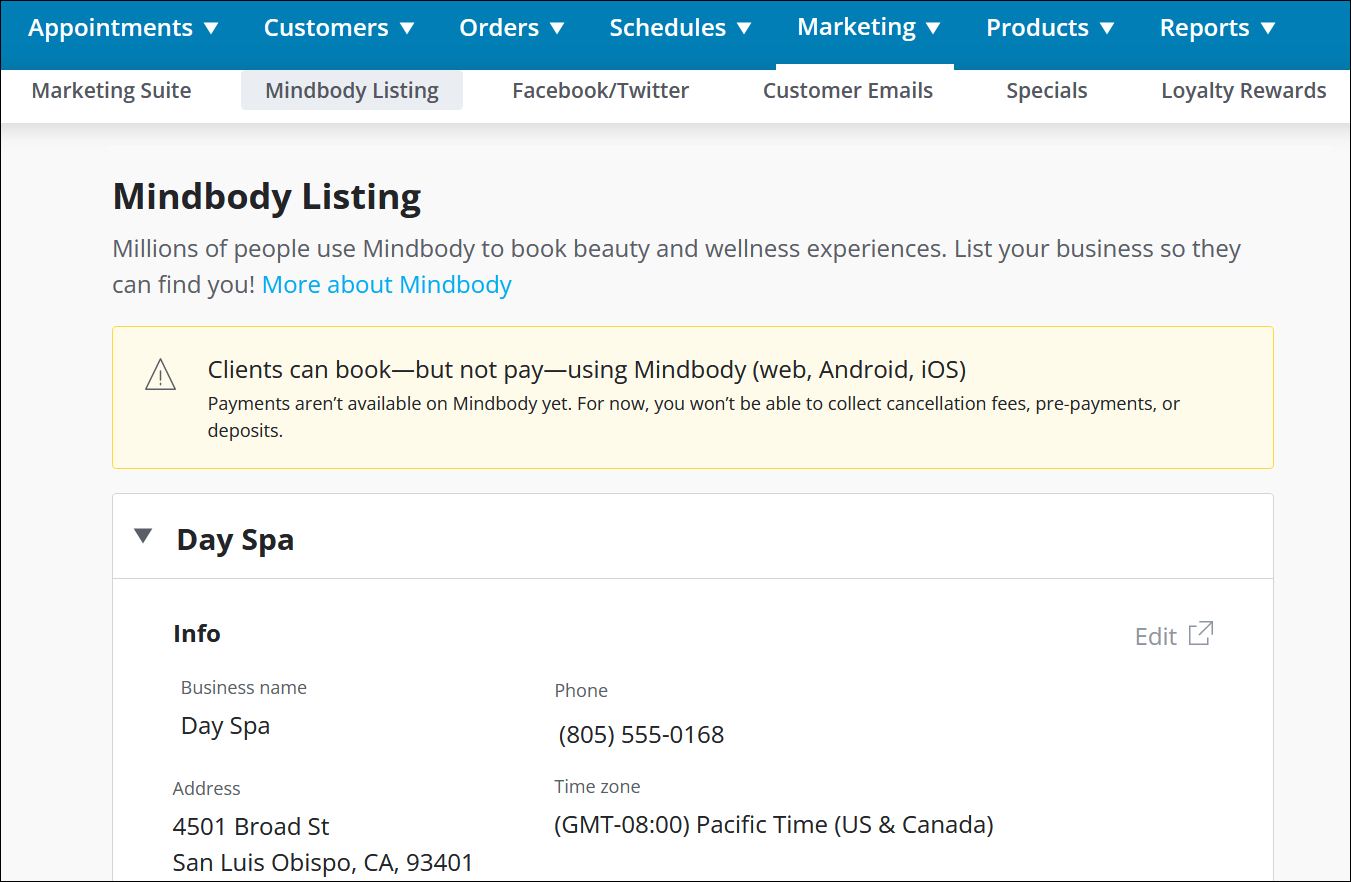This screenshot has width=1351, height=882.
Task: Collapse the Day Spa section
Action: coord(143,536)
